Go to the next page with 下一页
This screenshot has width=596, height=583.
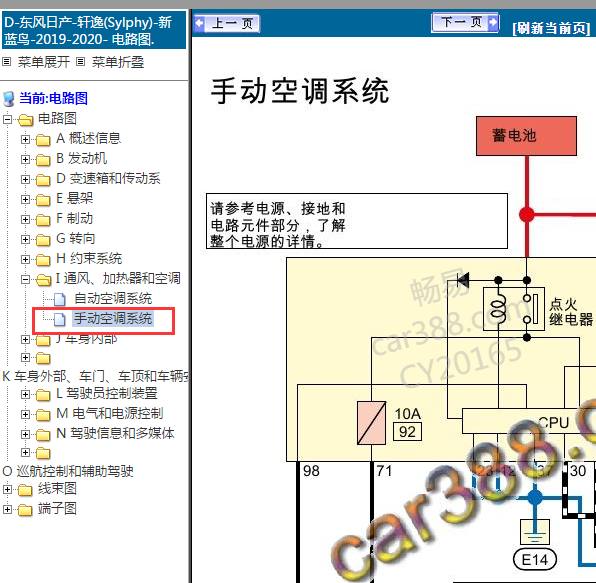(465, 22)
